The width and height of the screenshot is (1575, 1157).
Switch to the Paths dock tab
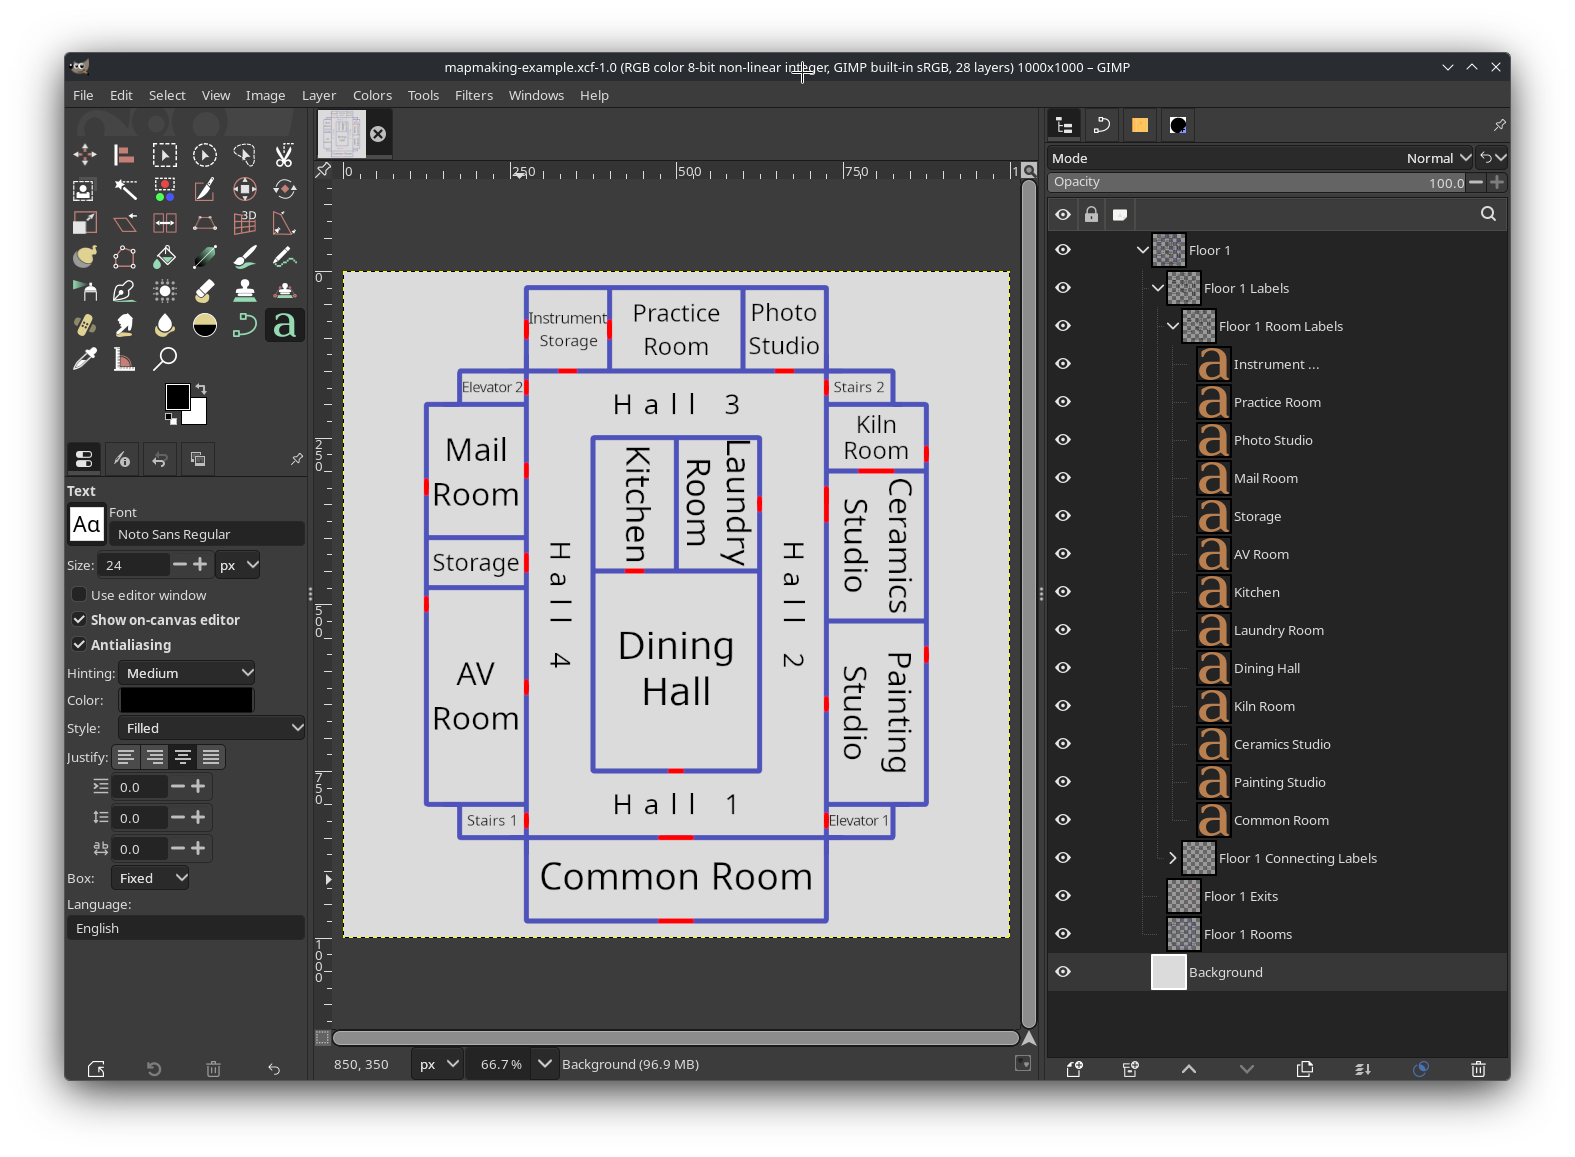(x=1102, y=125)
